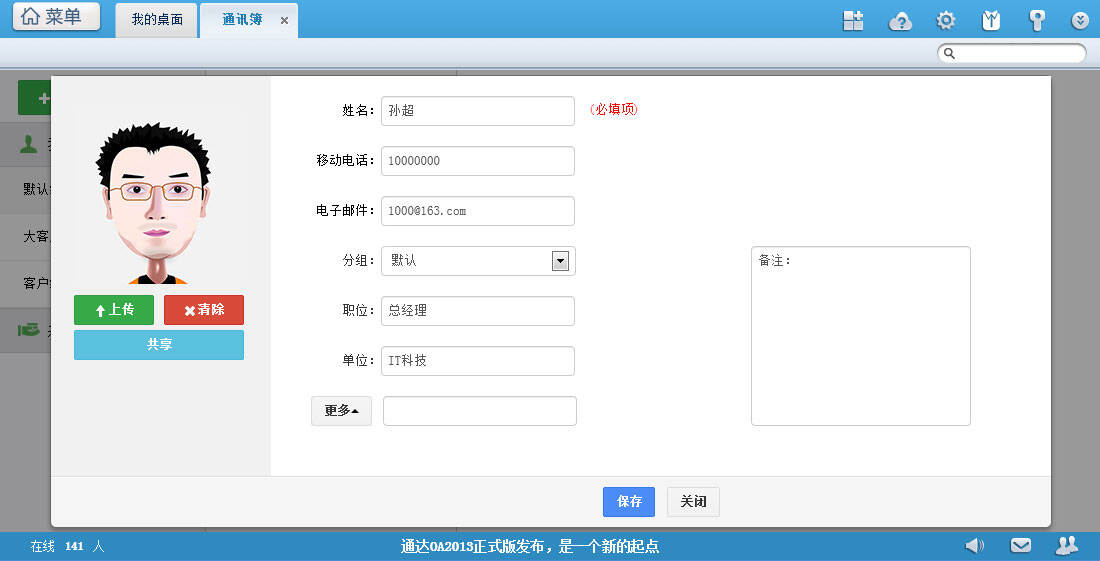The width and height of the screenshot is (1100, 561).
Task: Switch to the 我的桌面 tab
Action: coord(157,20)
